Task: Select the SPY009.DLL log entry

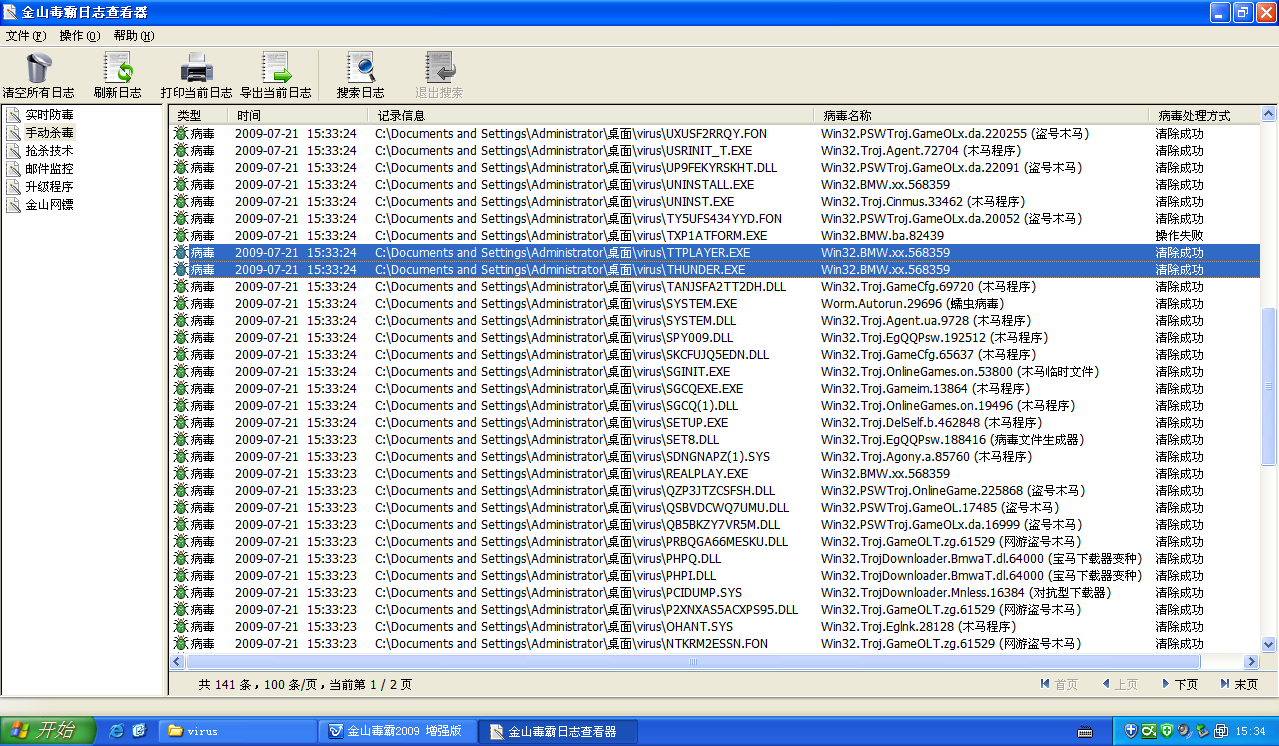Action: click(x=715, y=338)
